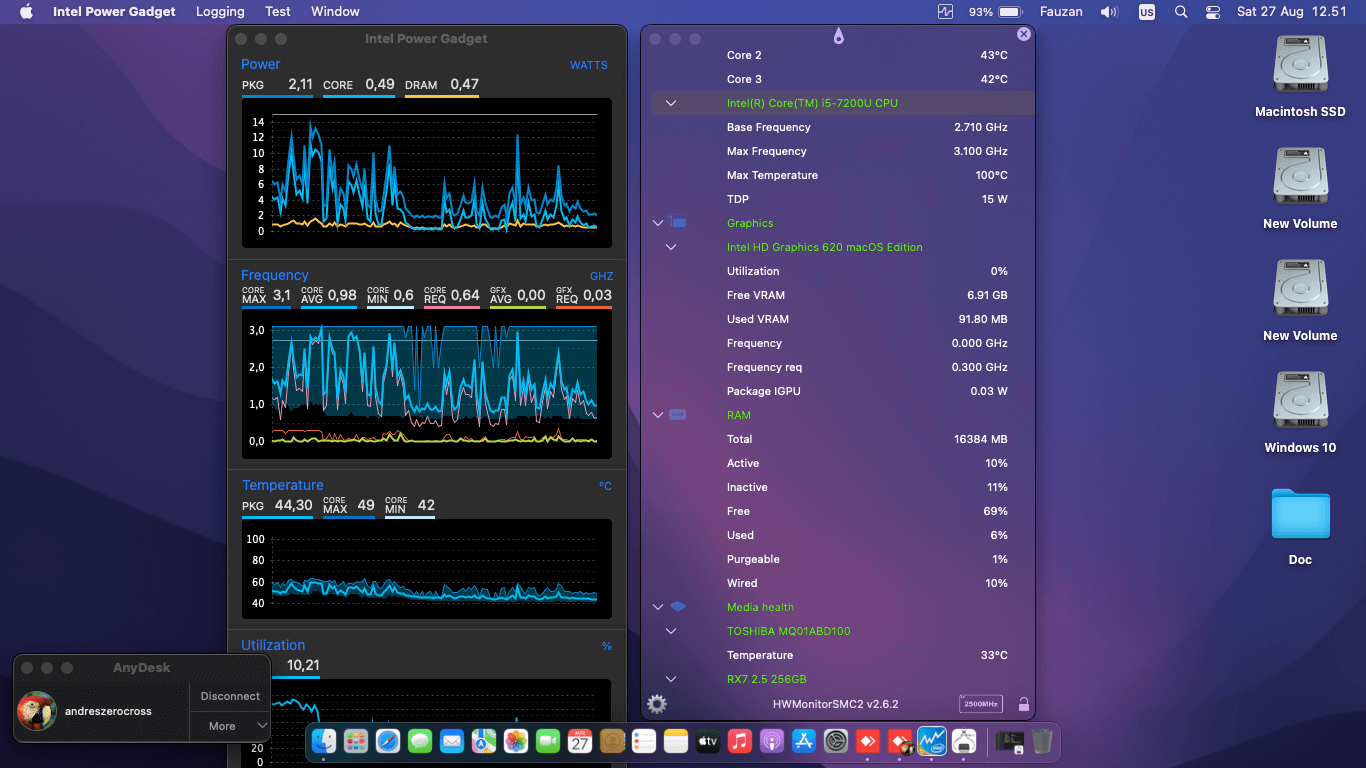1366x768 pixels.
Task: Open the Window menu
Action: pyautogui.click(x=335, y=12)
